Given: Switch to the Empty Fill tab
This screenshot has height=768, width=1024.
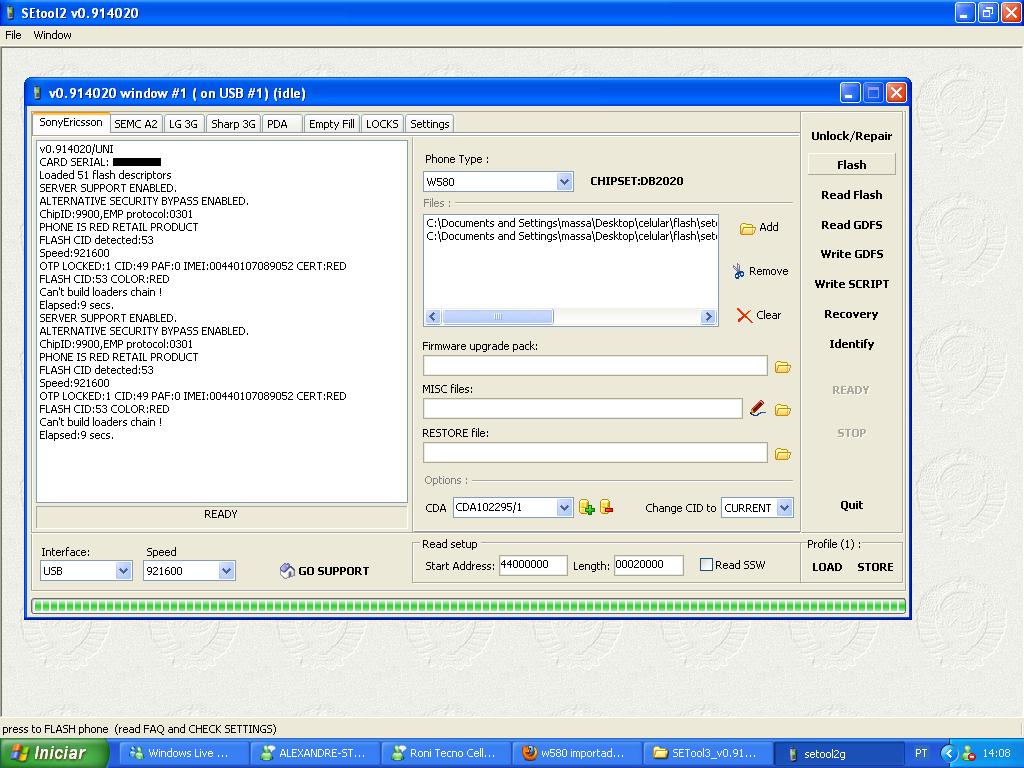Looking at the screenshot, I should [332, 124].
